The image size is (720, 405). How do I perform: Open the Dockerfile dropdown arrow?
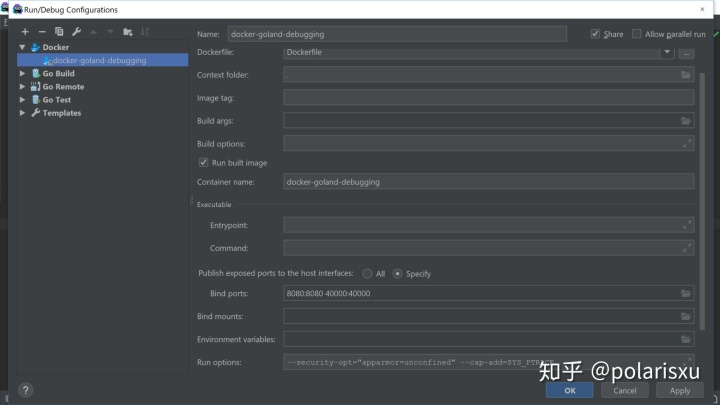(x=667, y=52)
